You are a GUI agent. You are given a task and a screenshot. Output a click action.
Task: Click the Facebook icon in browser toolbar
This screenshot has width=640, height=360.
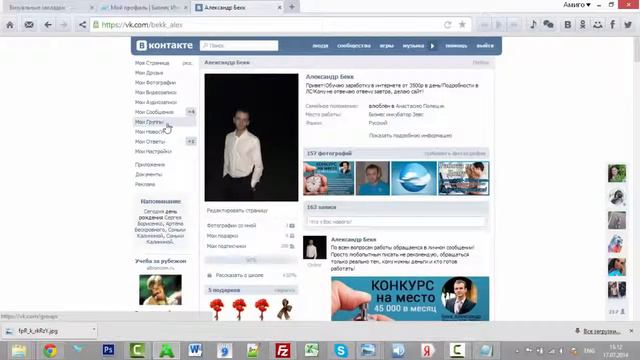(613, 25)
